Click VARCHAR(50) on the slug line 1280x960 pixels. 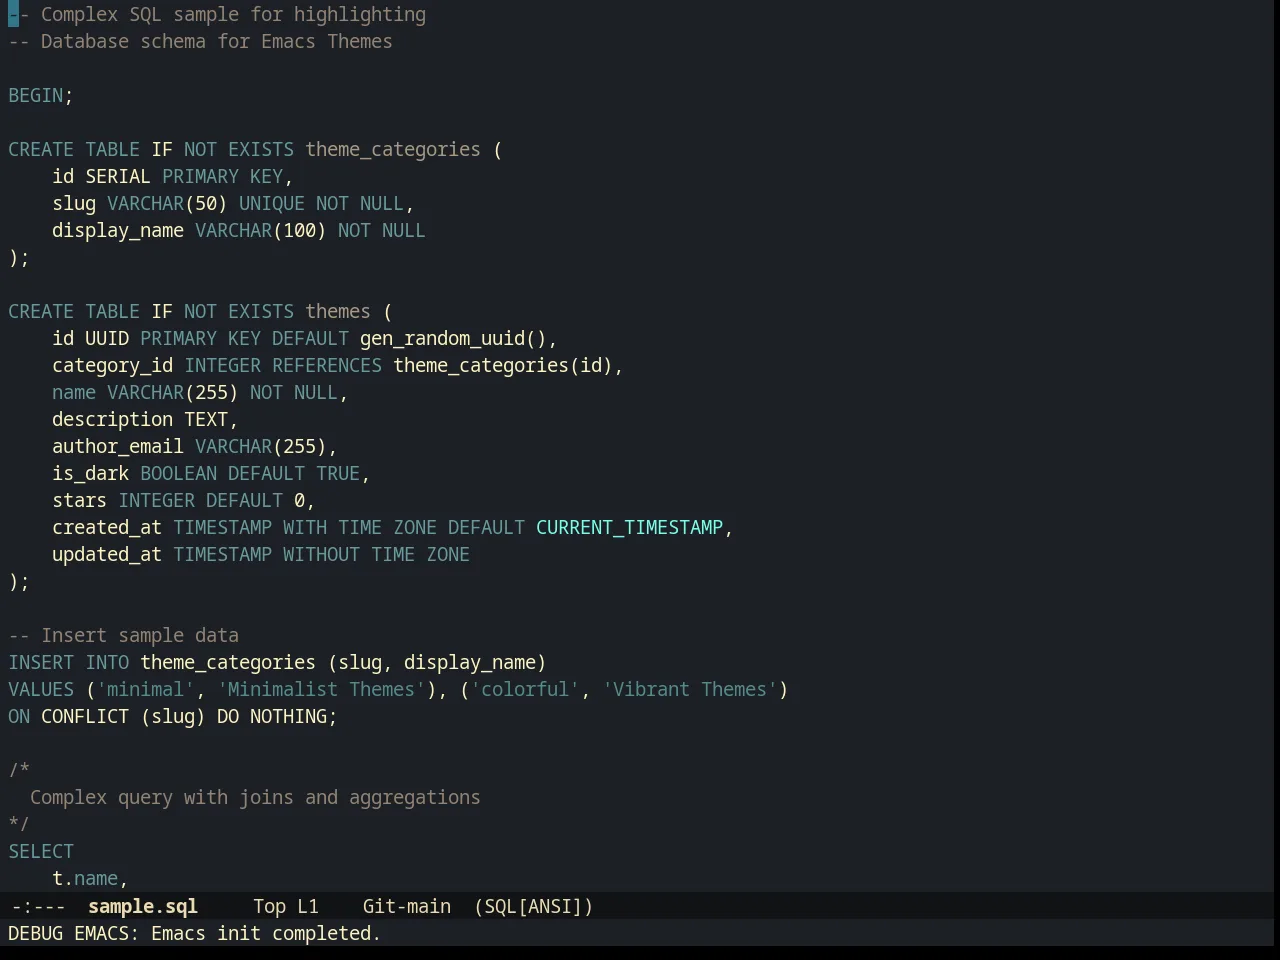167,203
